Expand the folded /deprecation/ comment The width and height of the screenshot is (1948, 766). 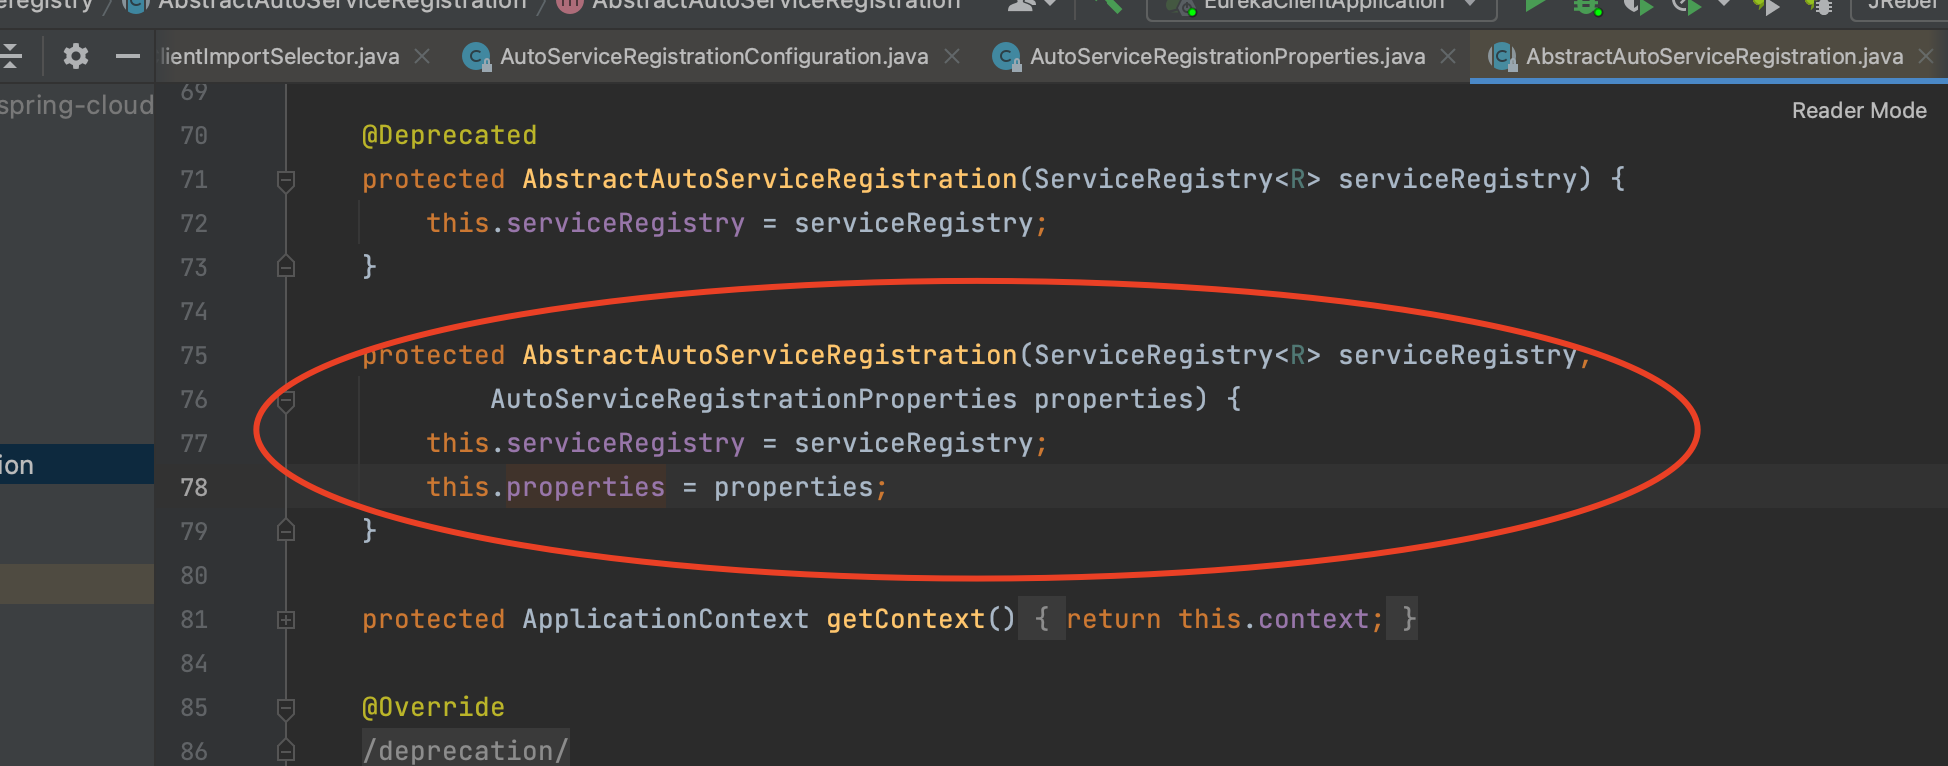point(466,751)
